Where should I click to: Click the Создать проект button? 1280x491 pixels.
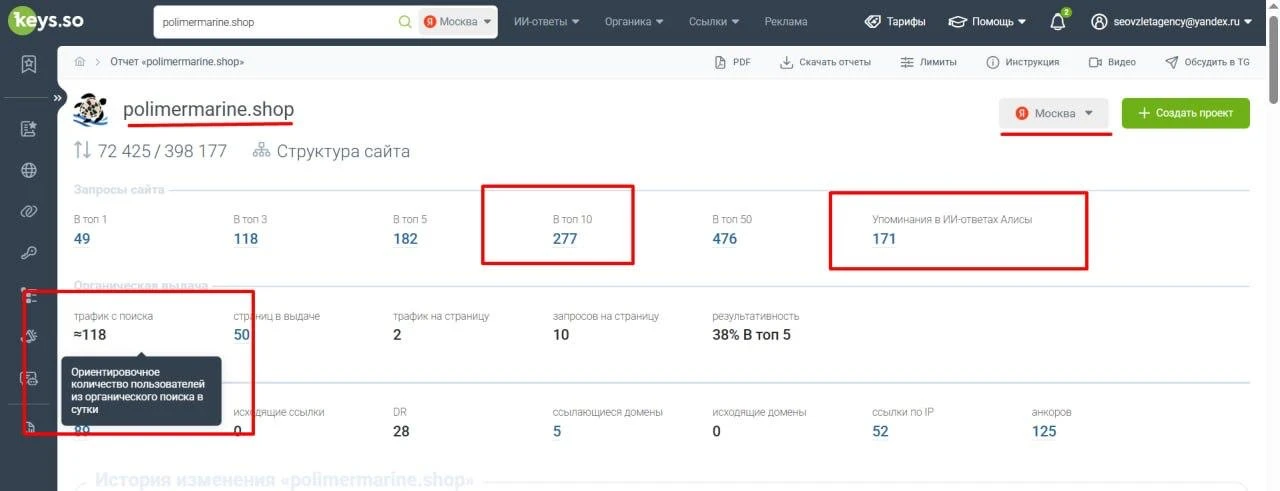pos(1186,113)
